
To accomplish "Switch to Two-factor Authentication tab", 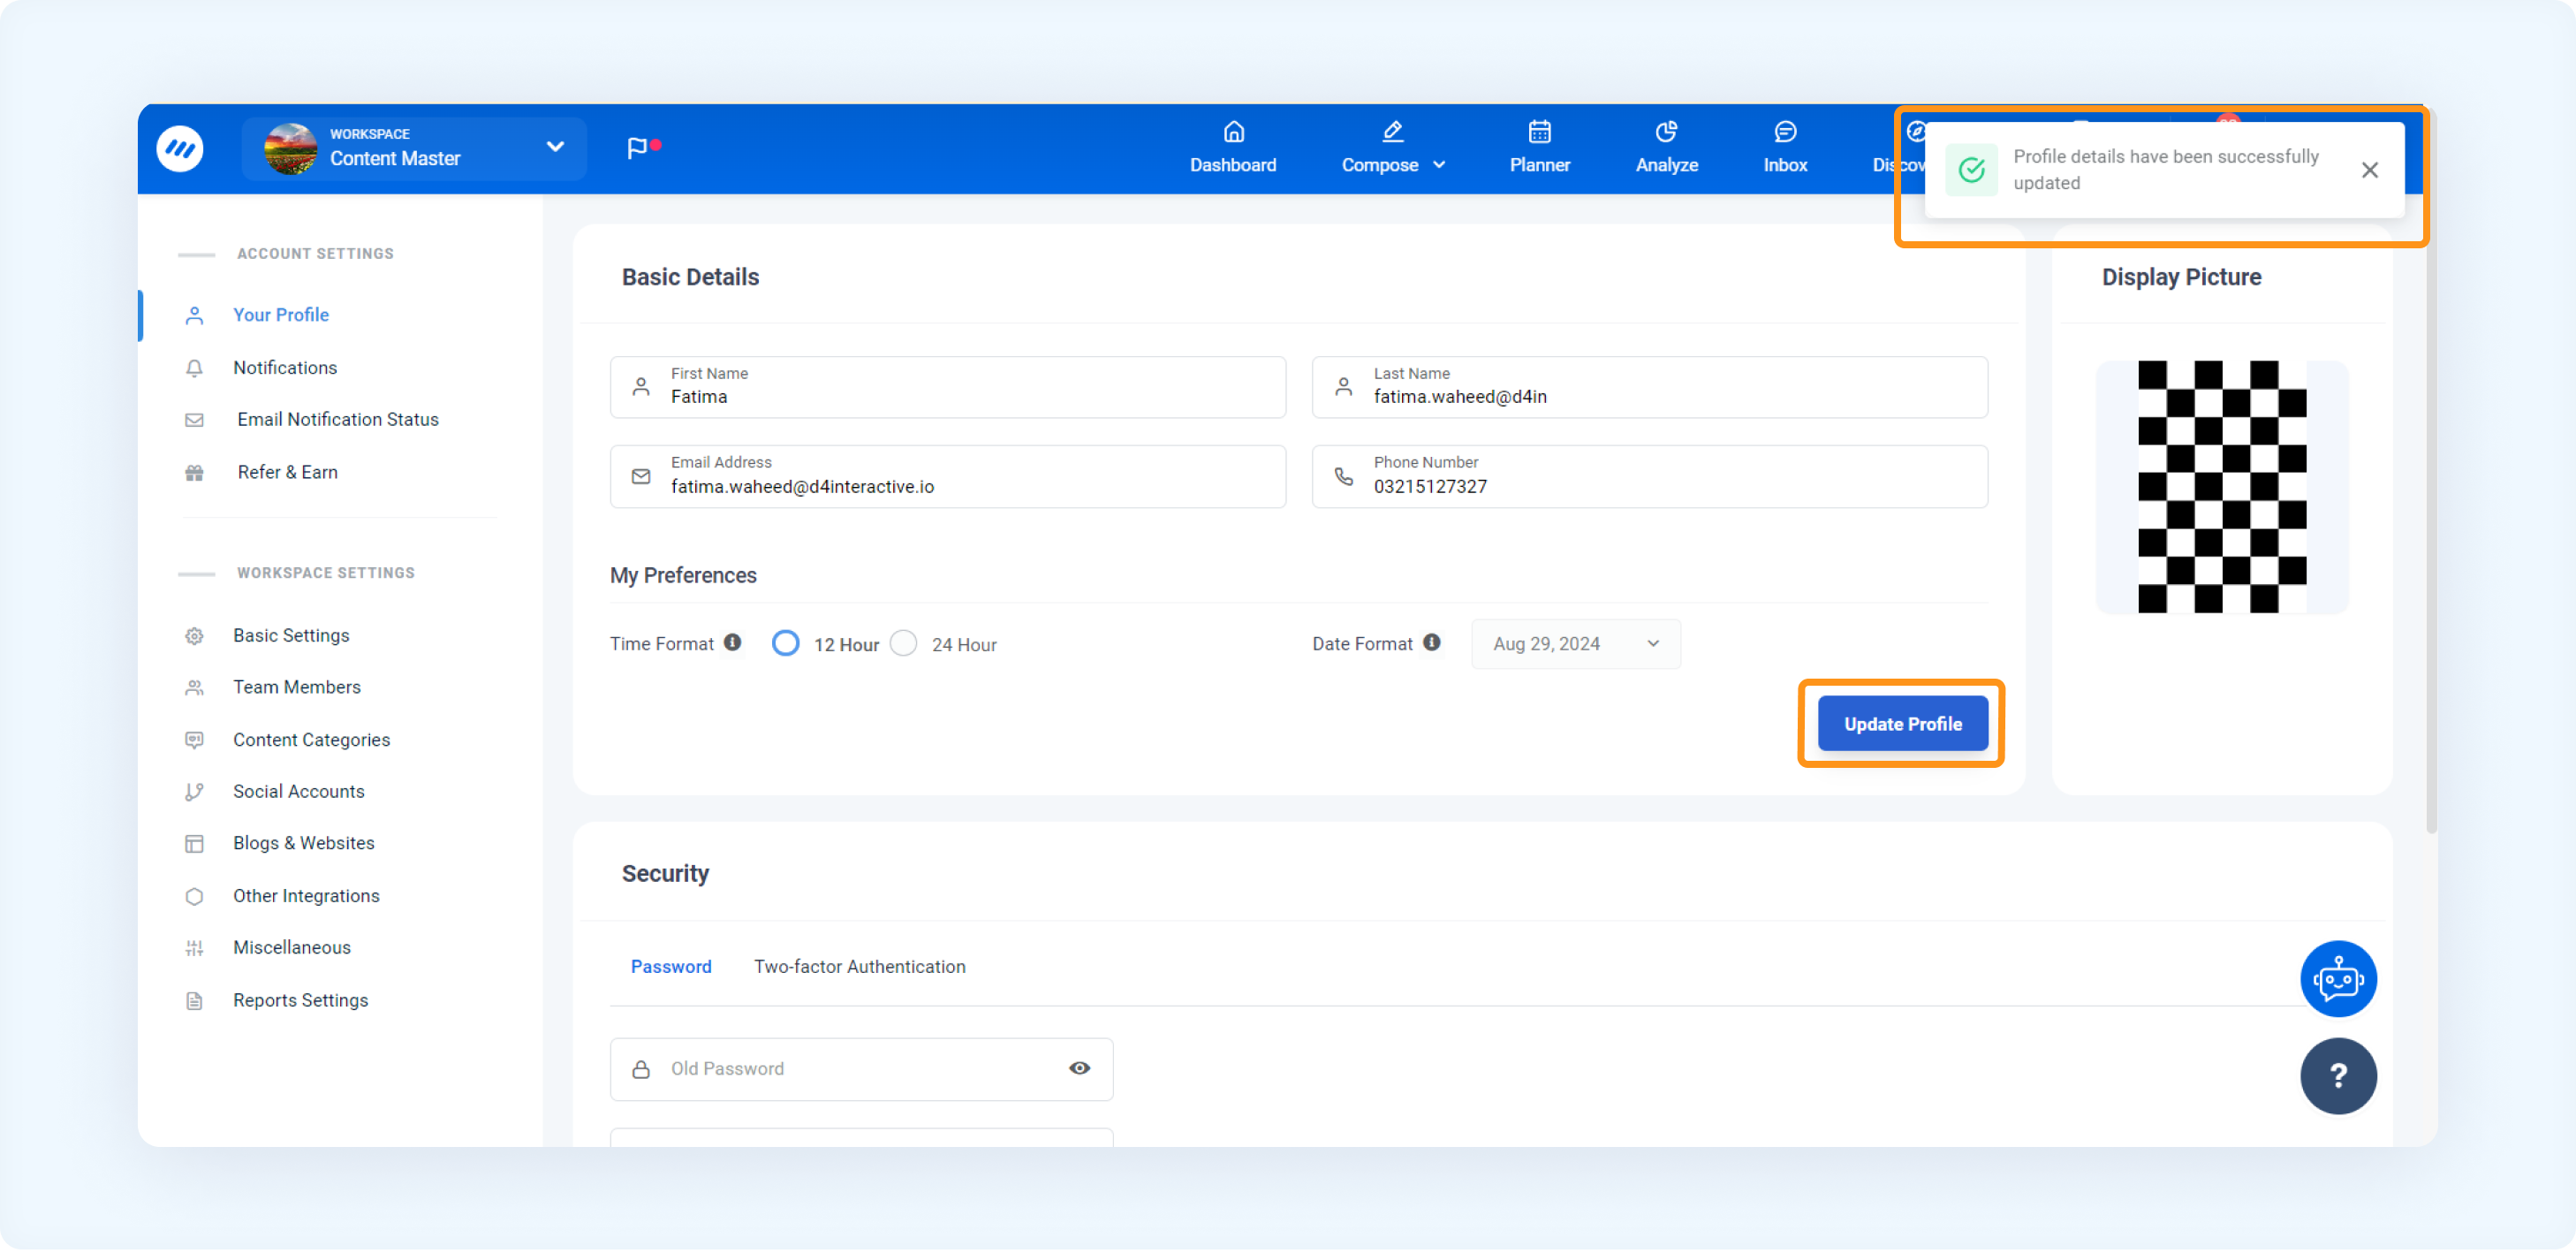I will click(x=859, y=968).
